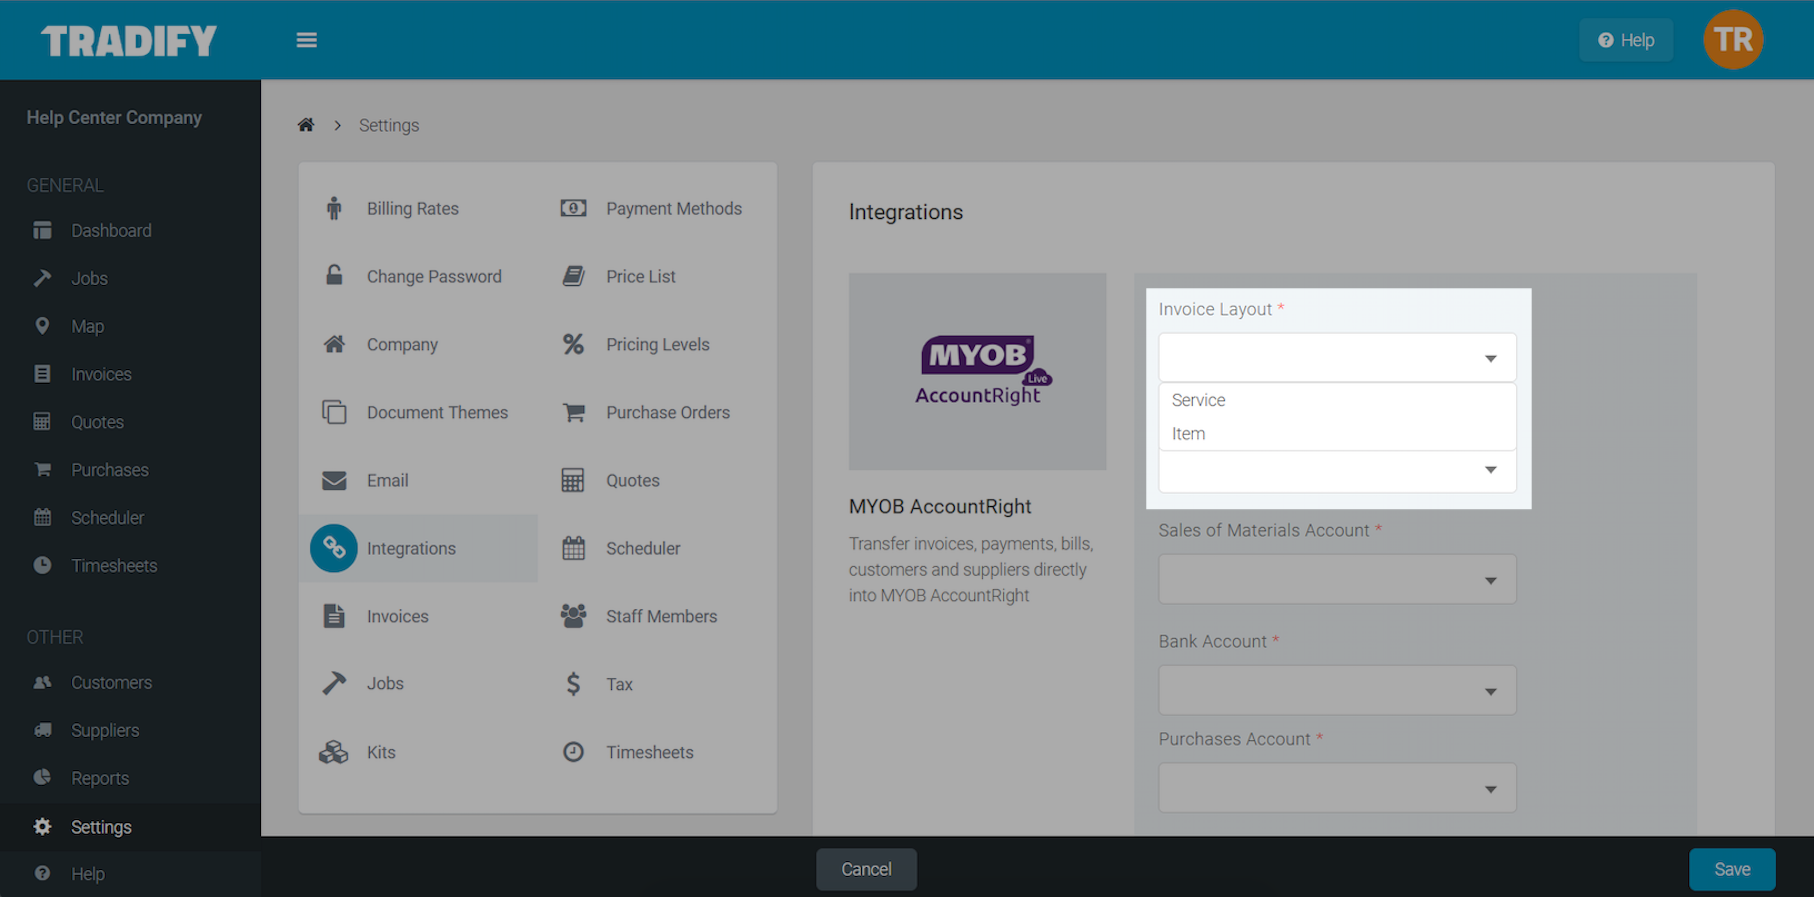
Task: Click the Customers people icon
Action: pos(42,683)
